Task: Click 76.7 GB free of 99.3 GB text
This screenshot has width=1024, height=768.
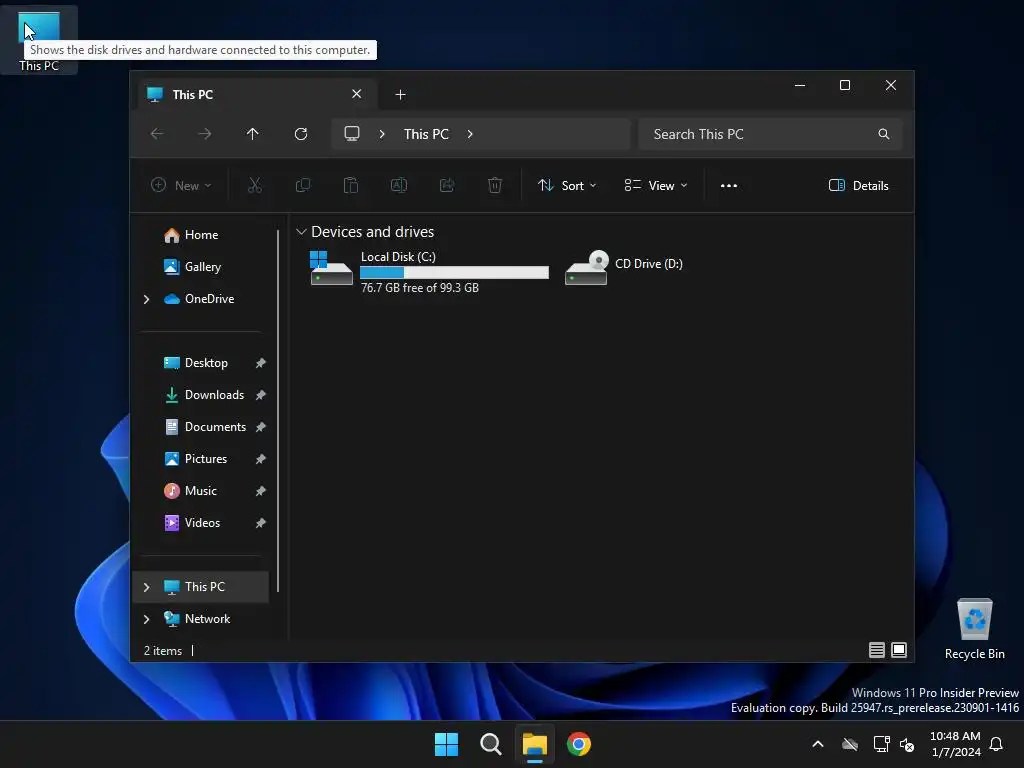Action: 420,288
